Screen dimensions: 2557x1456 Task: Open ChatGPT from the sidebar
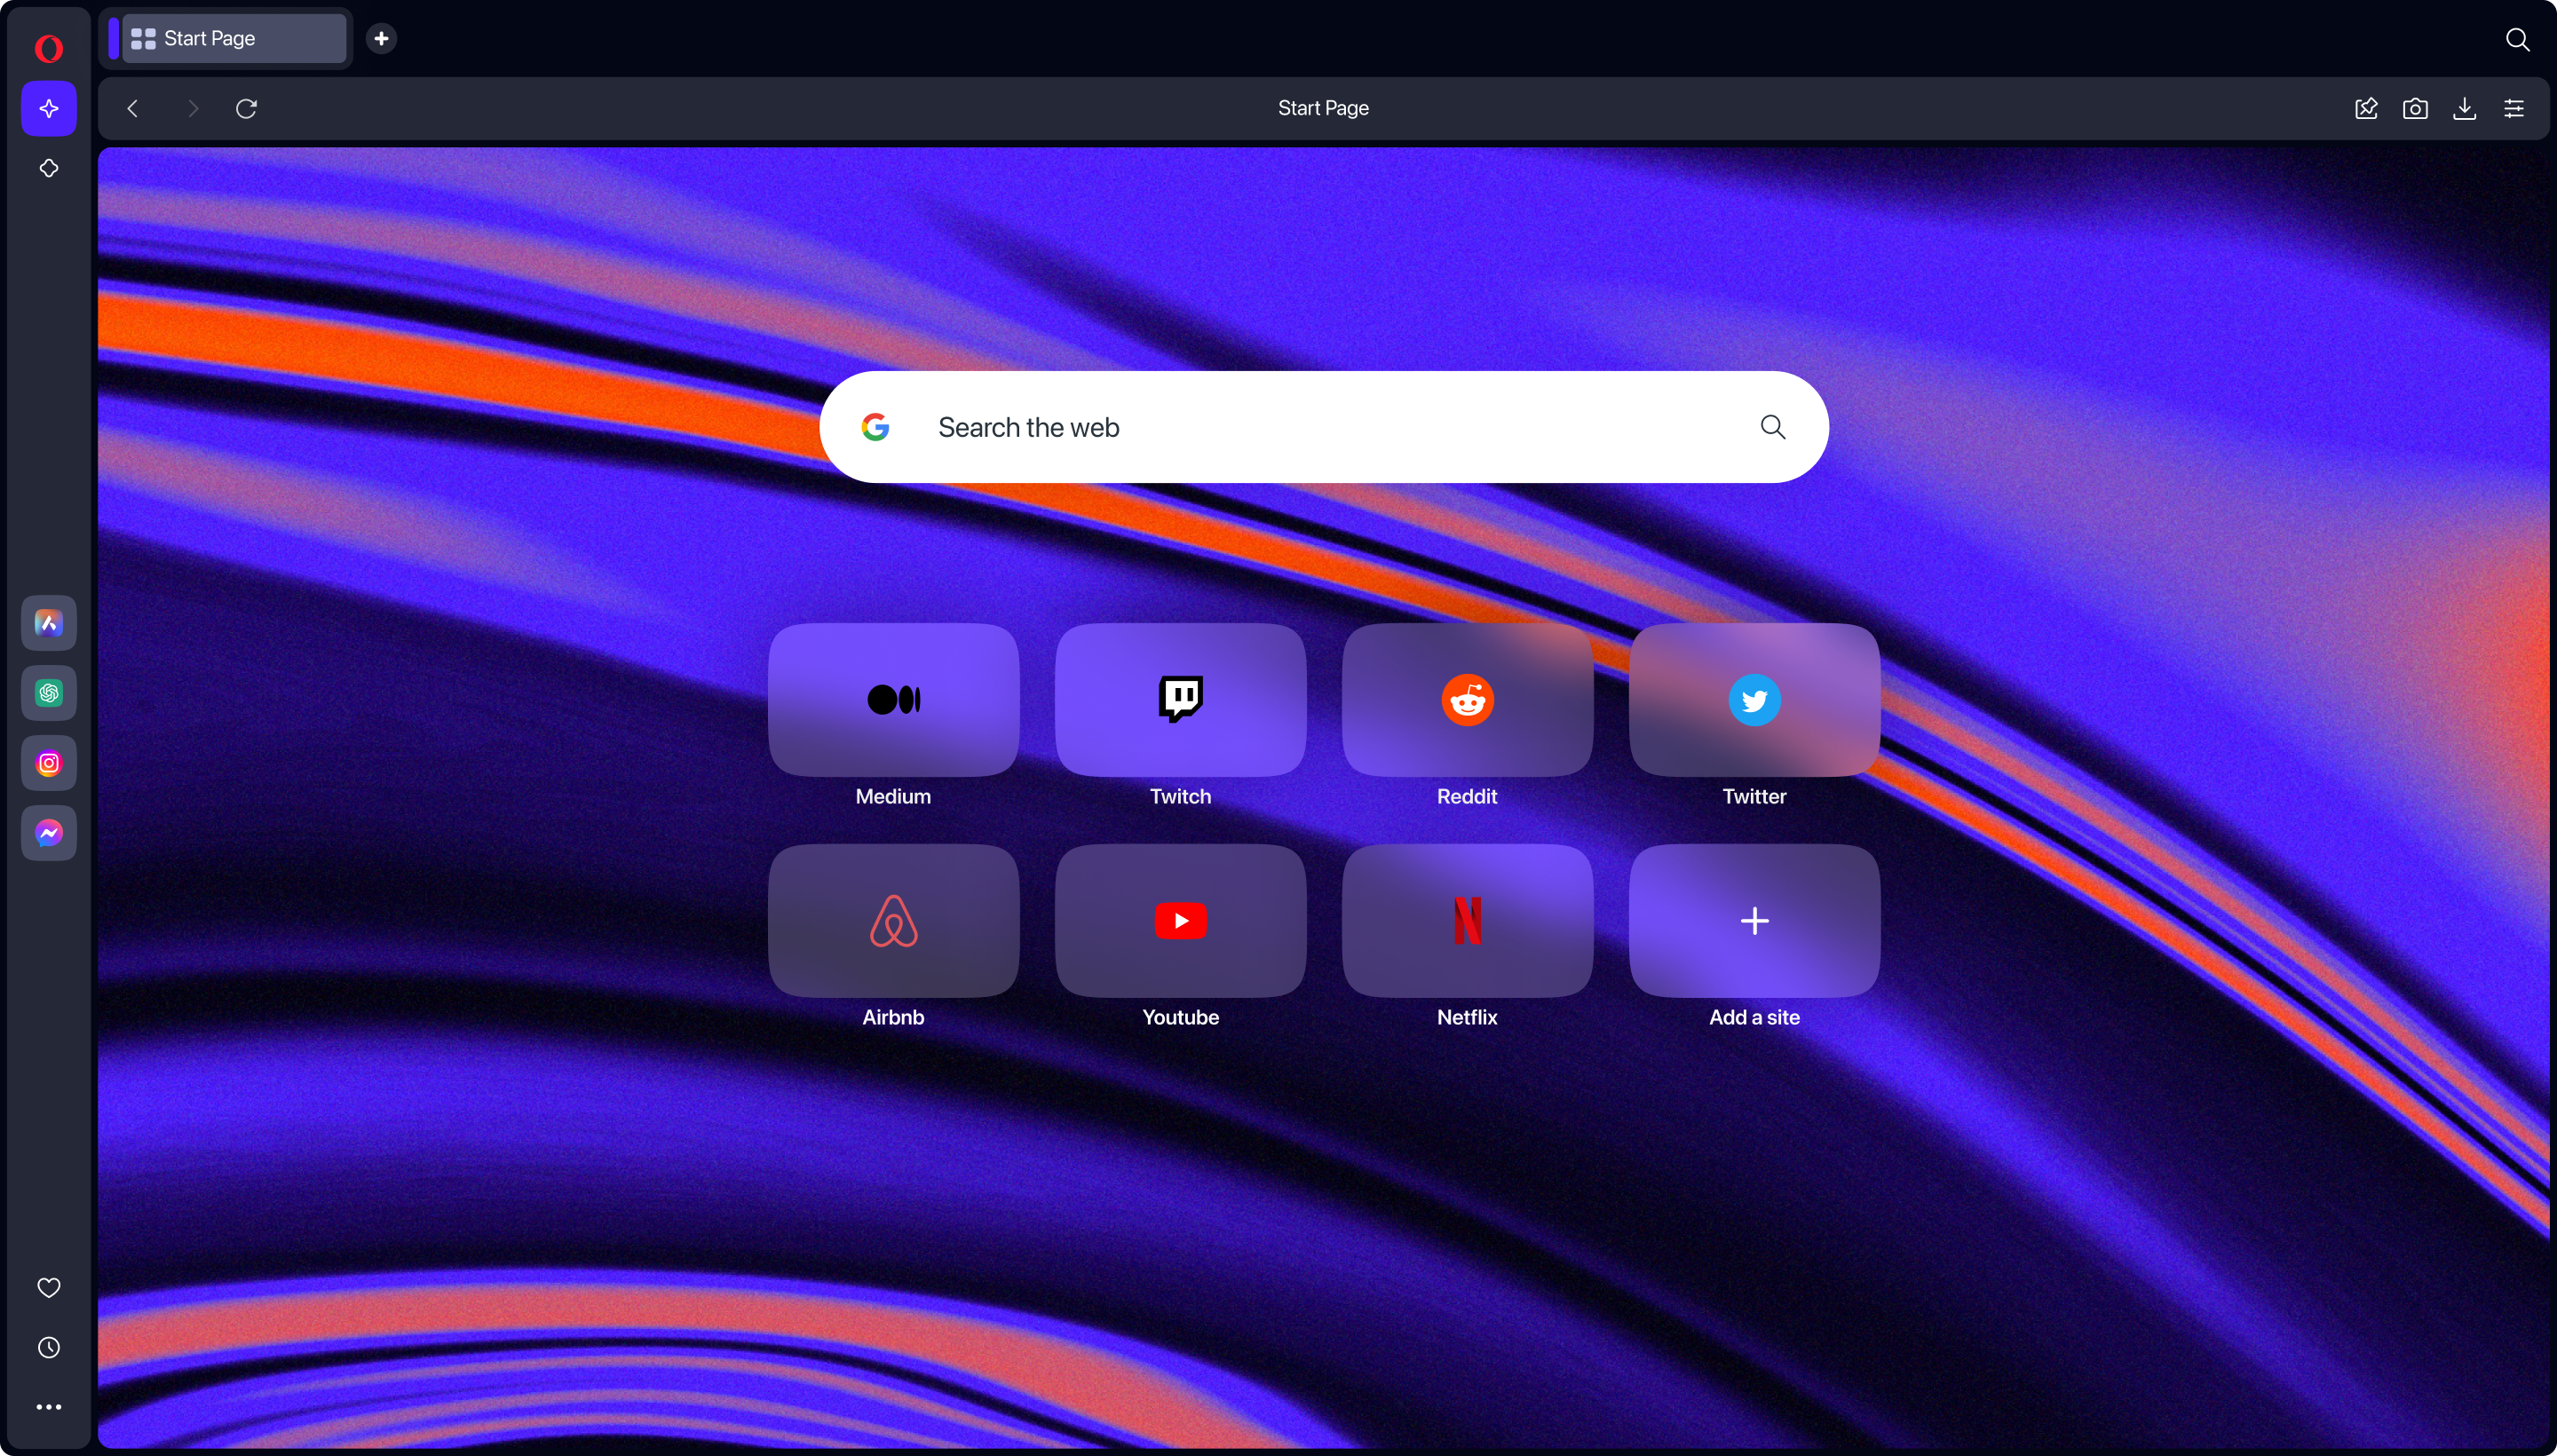[47, 693]
